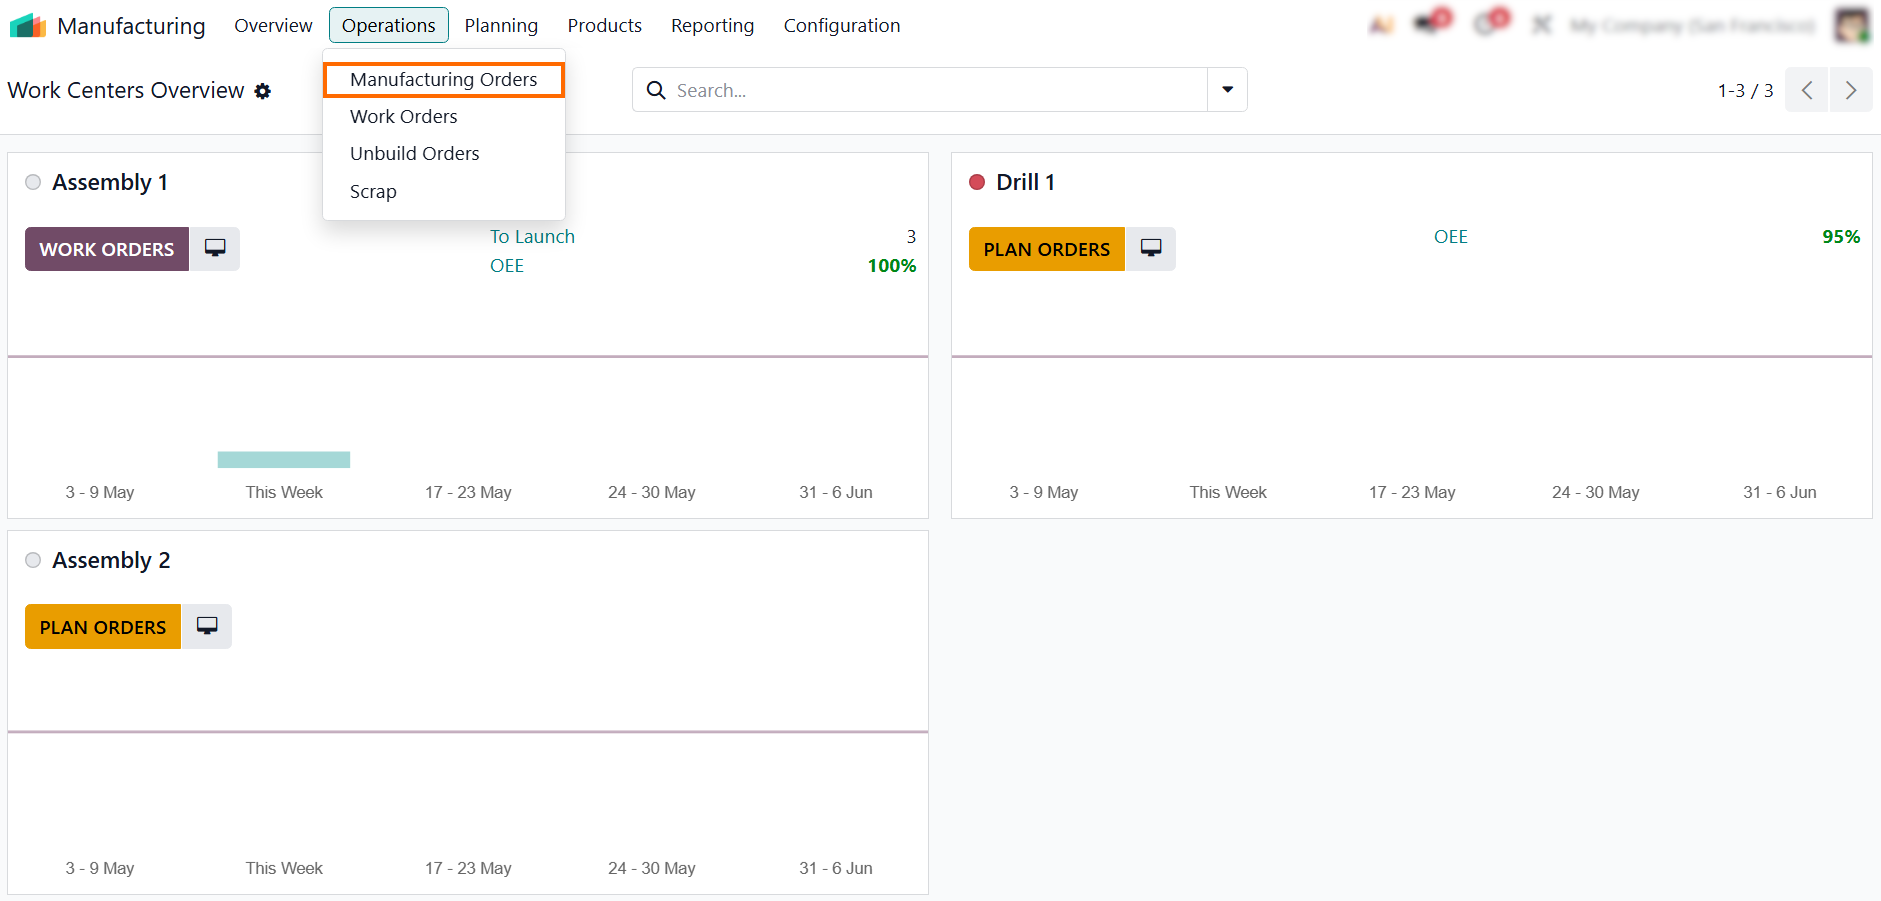The width and height of the screenshot is (1881, 901).
Task: Click the Assembly 1 WORK ORDERS button
Action: tap(107, 249)
